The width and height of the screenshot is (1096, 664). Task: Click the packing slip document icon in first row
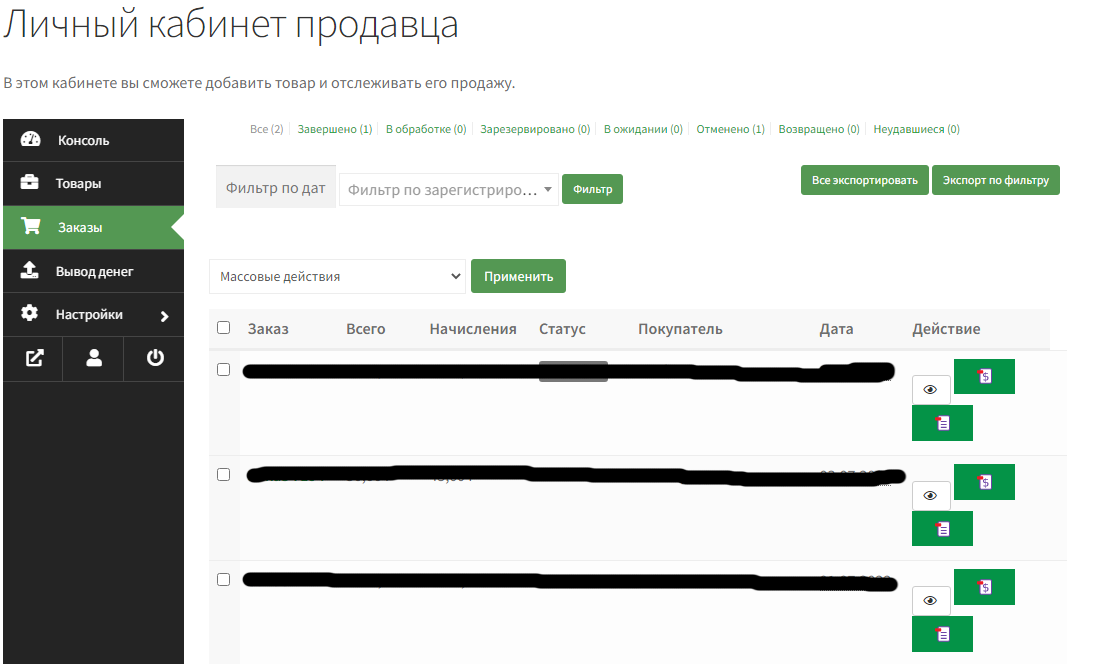click(942, 424)
